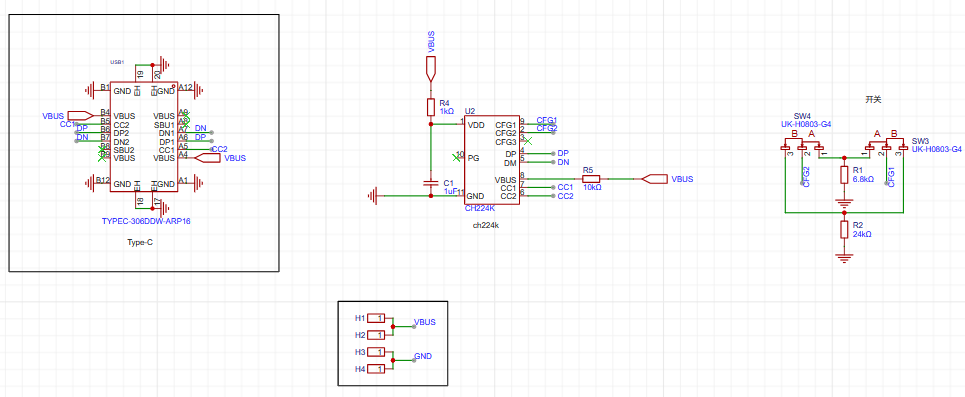Click resistor R4 1kΩ symbol
The image size is (965, 397).
click(431, 107)
